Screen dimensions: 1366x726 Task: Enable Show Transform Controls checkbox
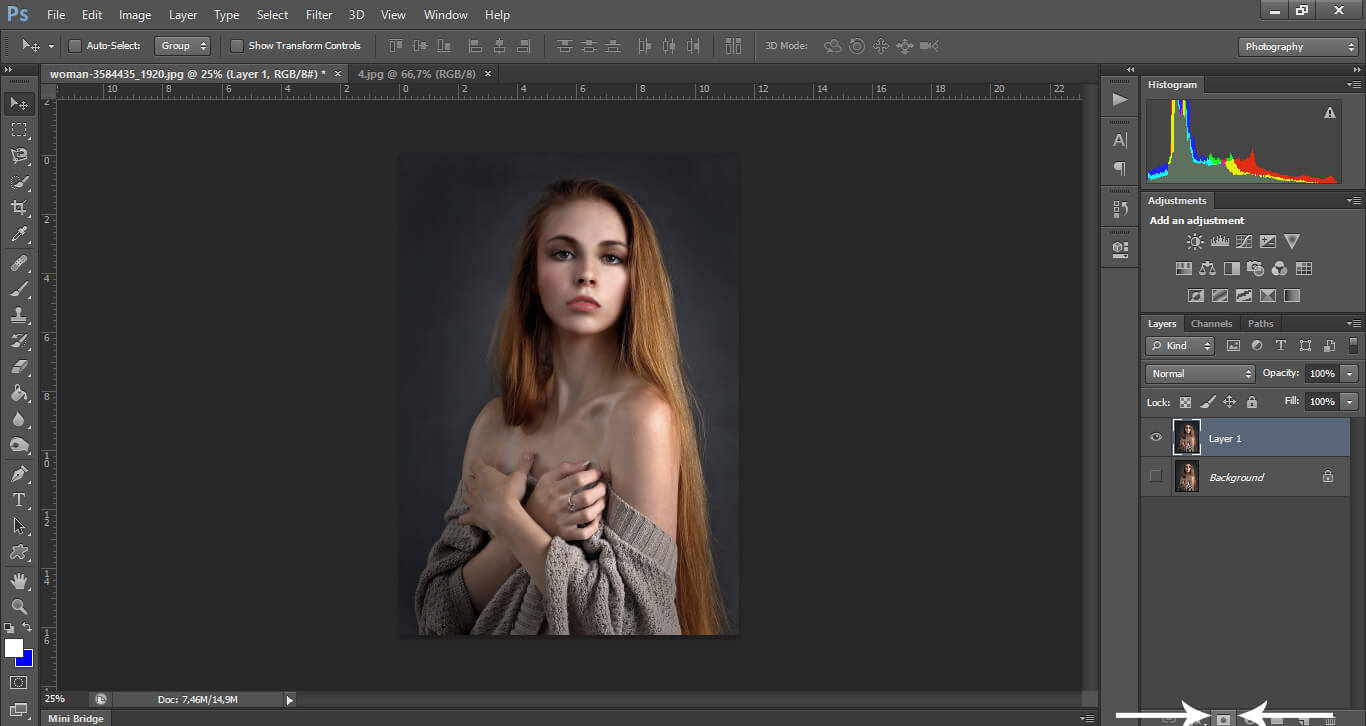coord(237,46)
